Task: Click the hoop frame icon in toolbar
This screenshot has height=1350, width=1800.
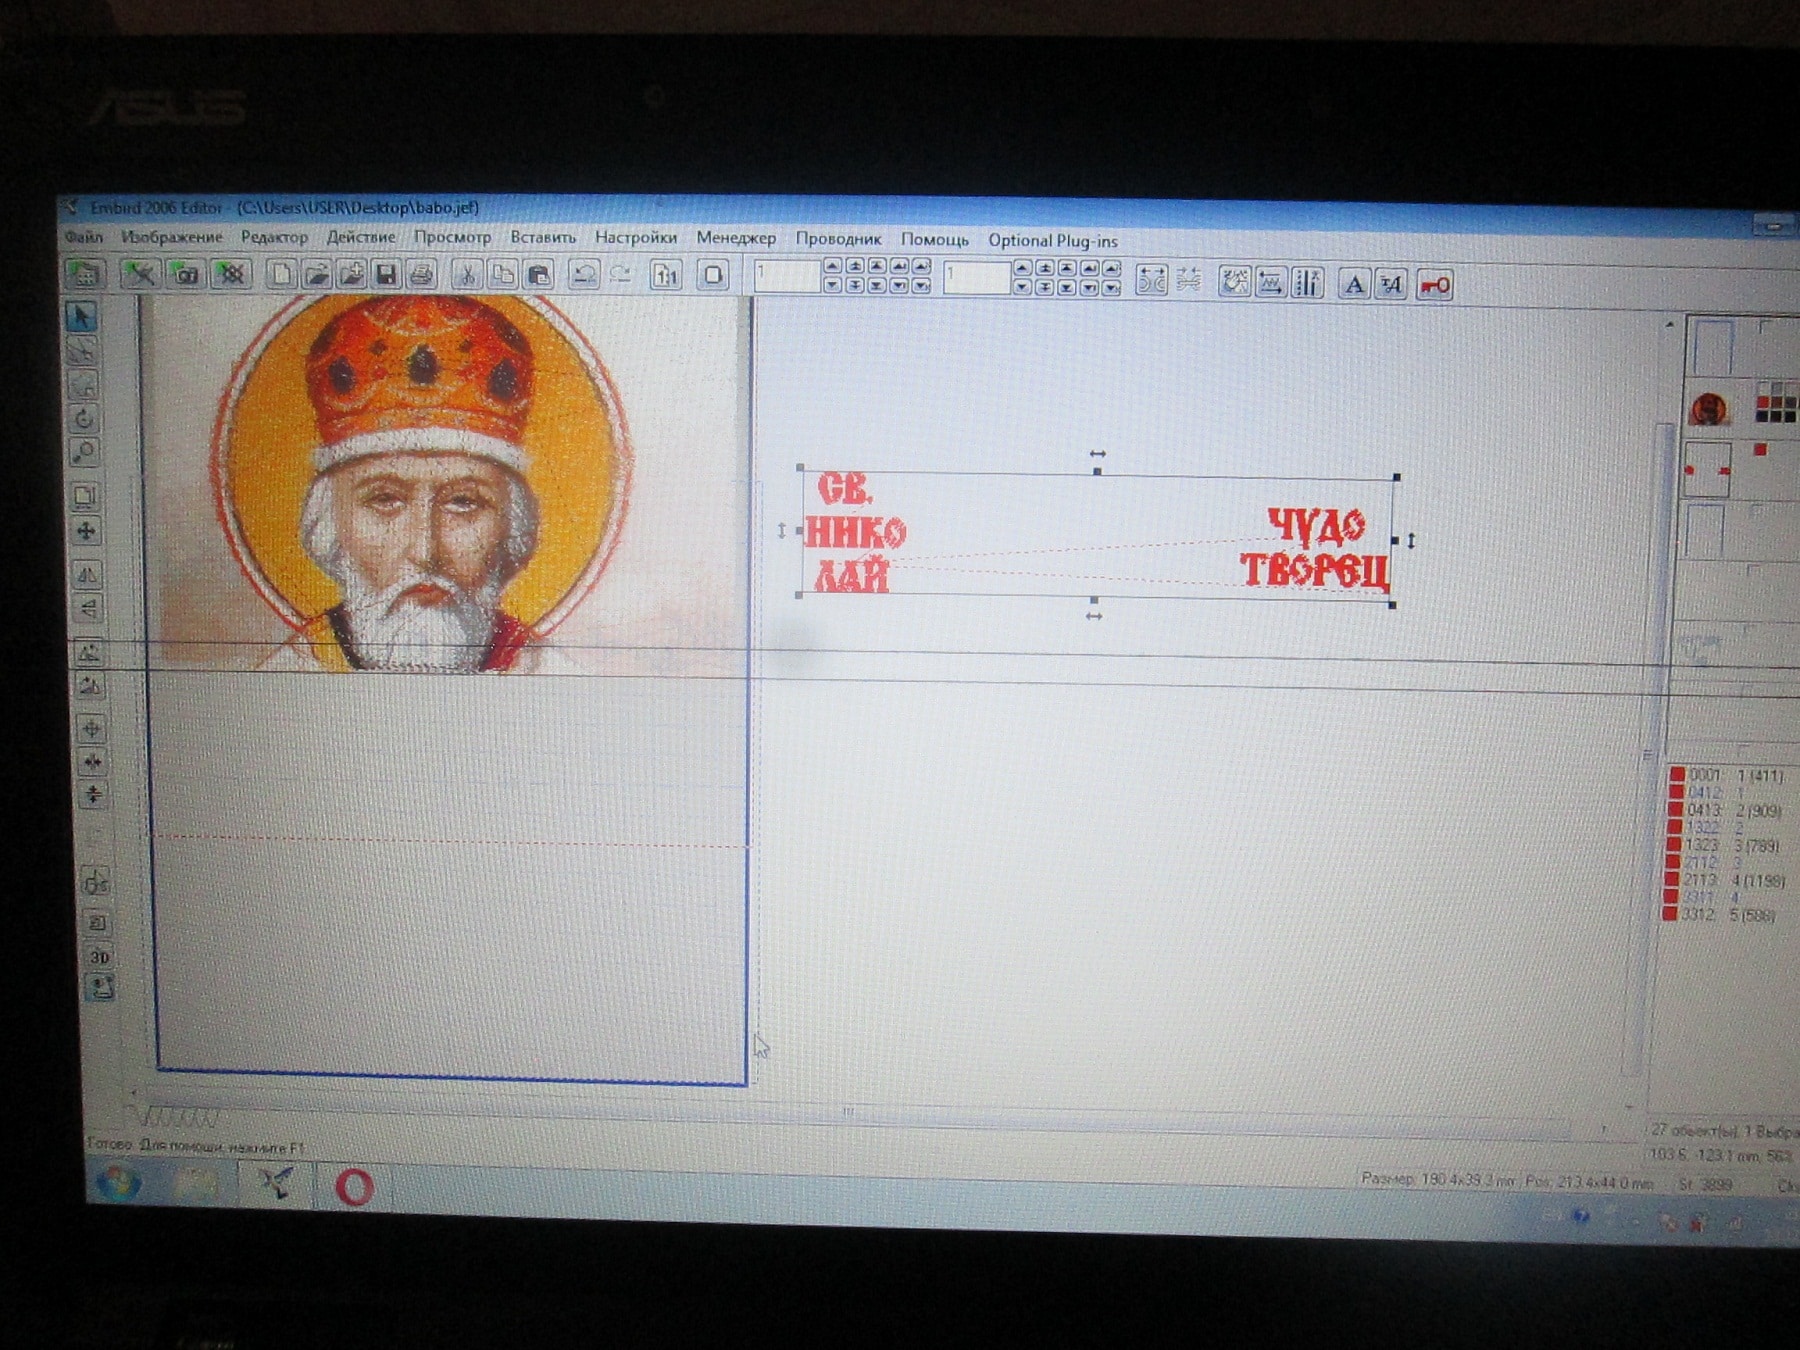Action: (x=713, y=276)
